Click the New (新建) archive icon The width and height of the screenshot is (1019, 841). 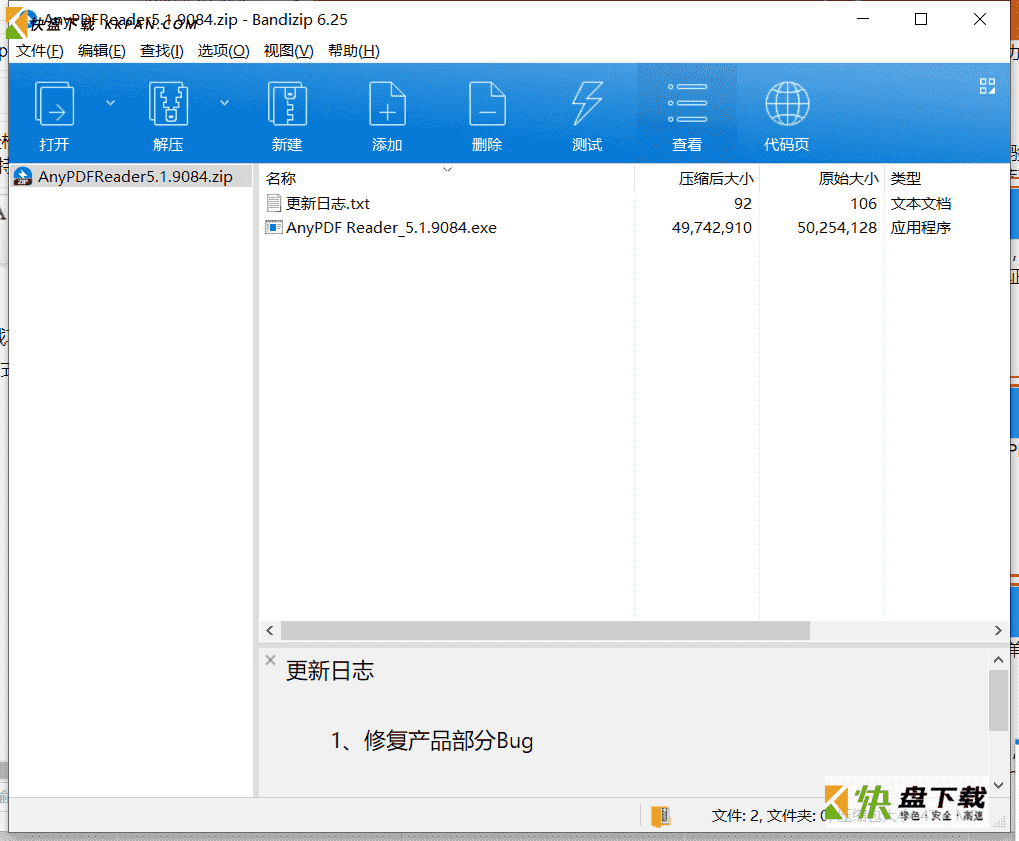(x=287, y=104)
